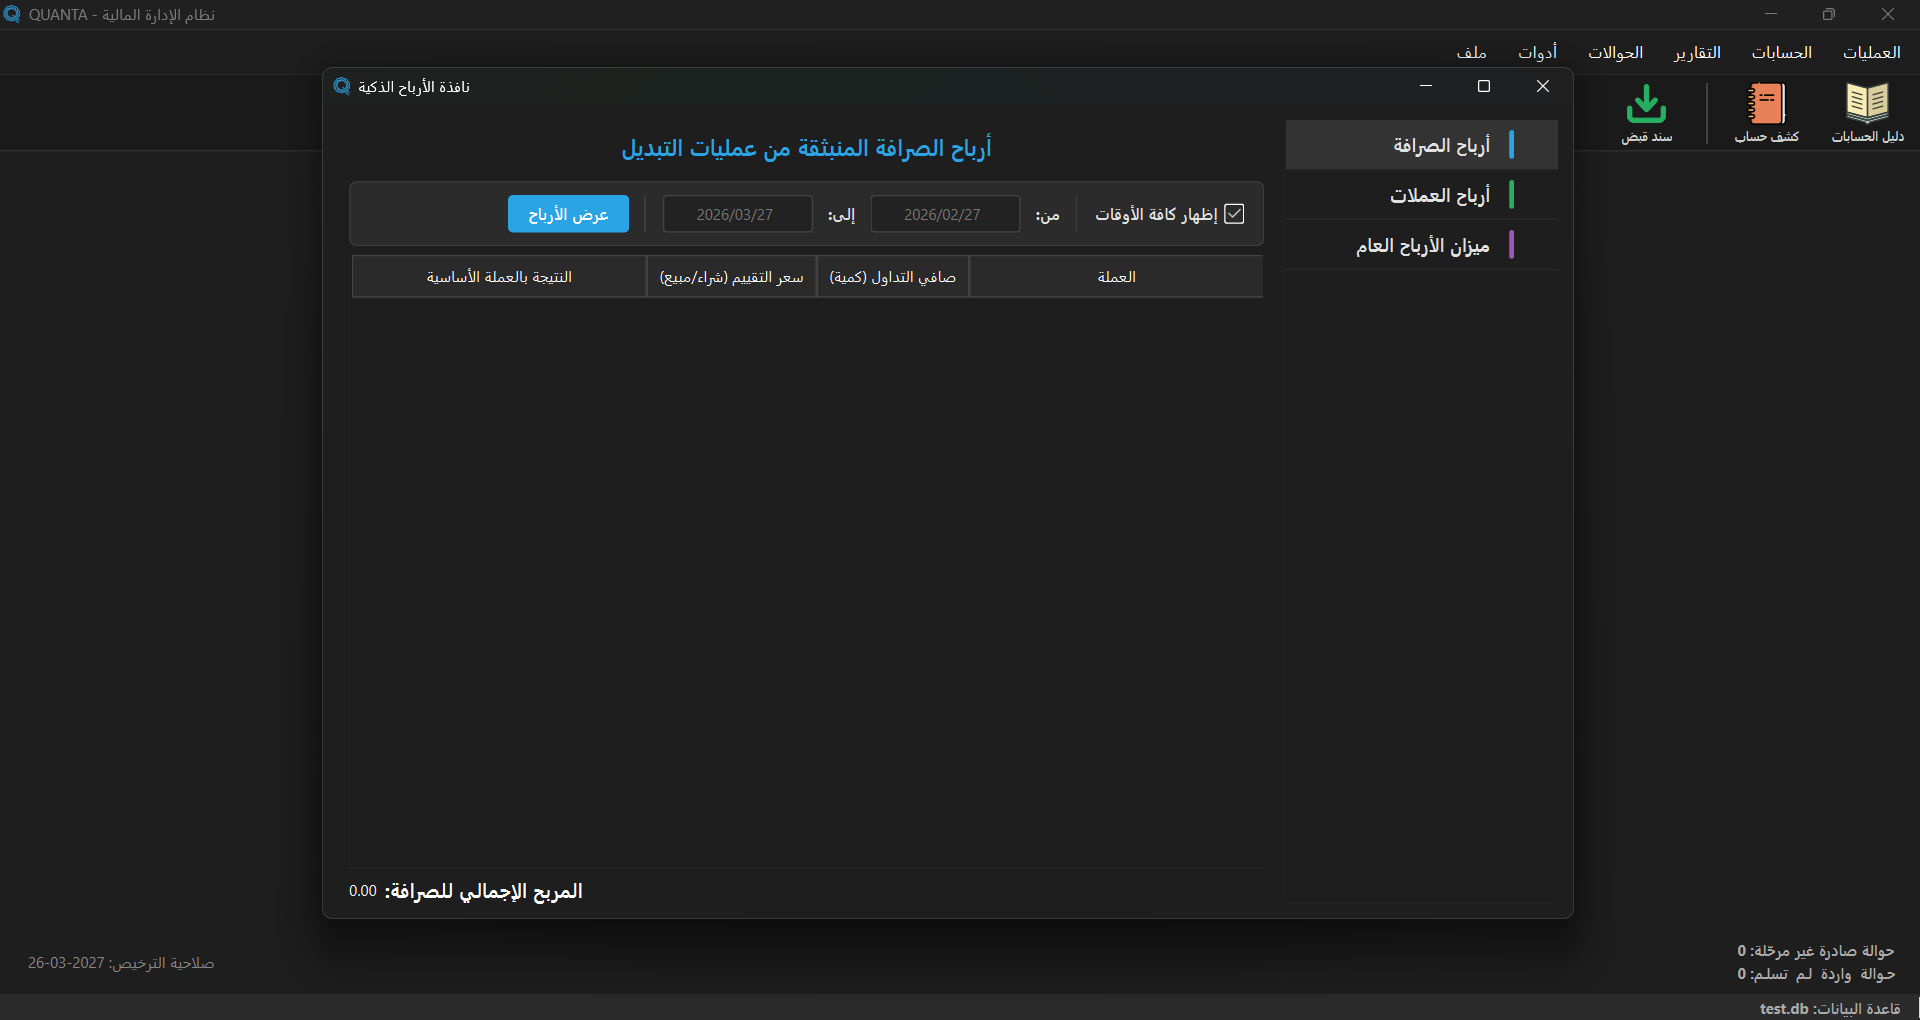Toggle the إظهار كافة الأوقات checkbox
Image resolution: width=1920 pixels, height=1020 pixels.
tap(1235, 214)
